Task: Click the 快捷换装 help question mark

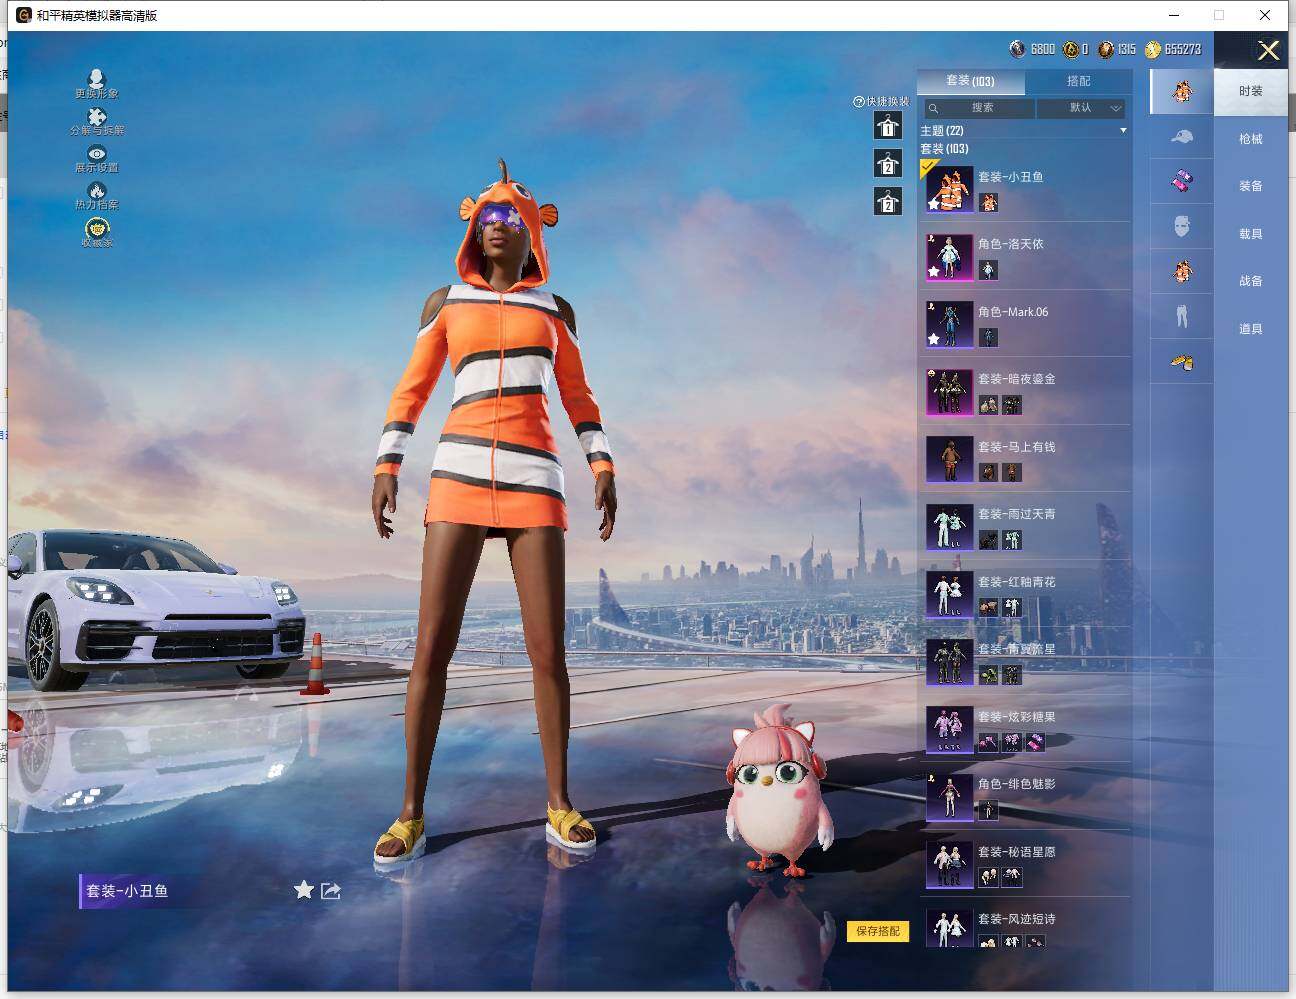Action: click(858, 102)
